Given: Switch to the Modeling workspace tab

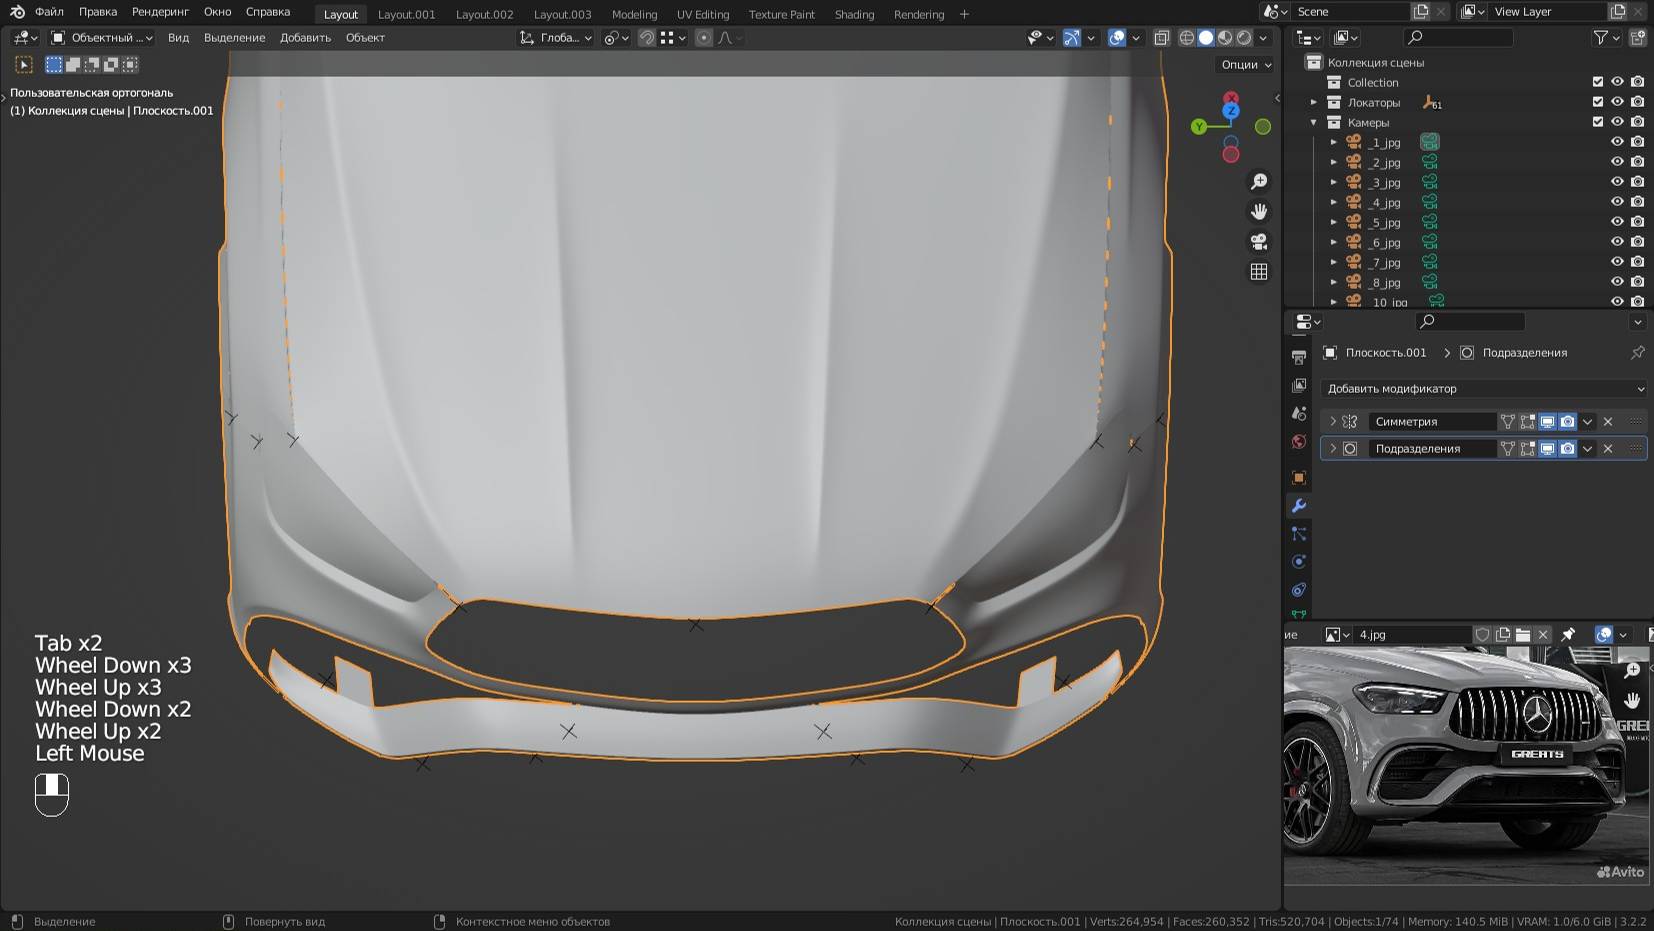Looking at the screenshot, I should 634,14.
